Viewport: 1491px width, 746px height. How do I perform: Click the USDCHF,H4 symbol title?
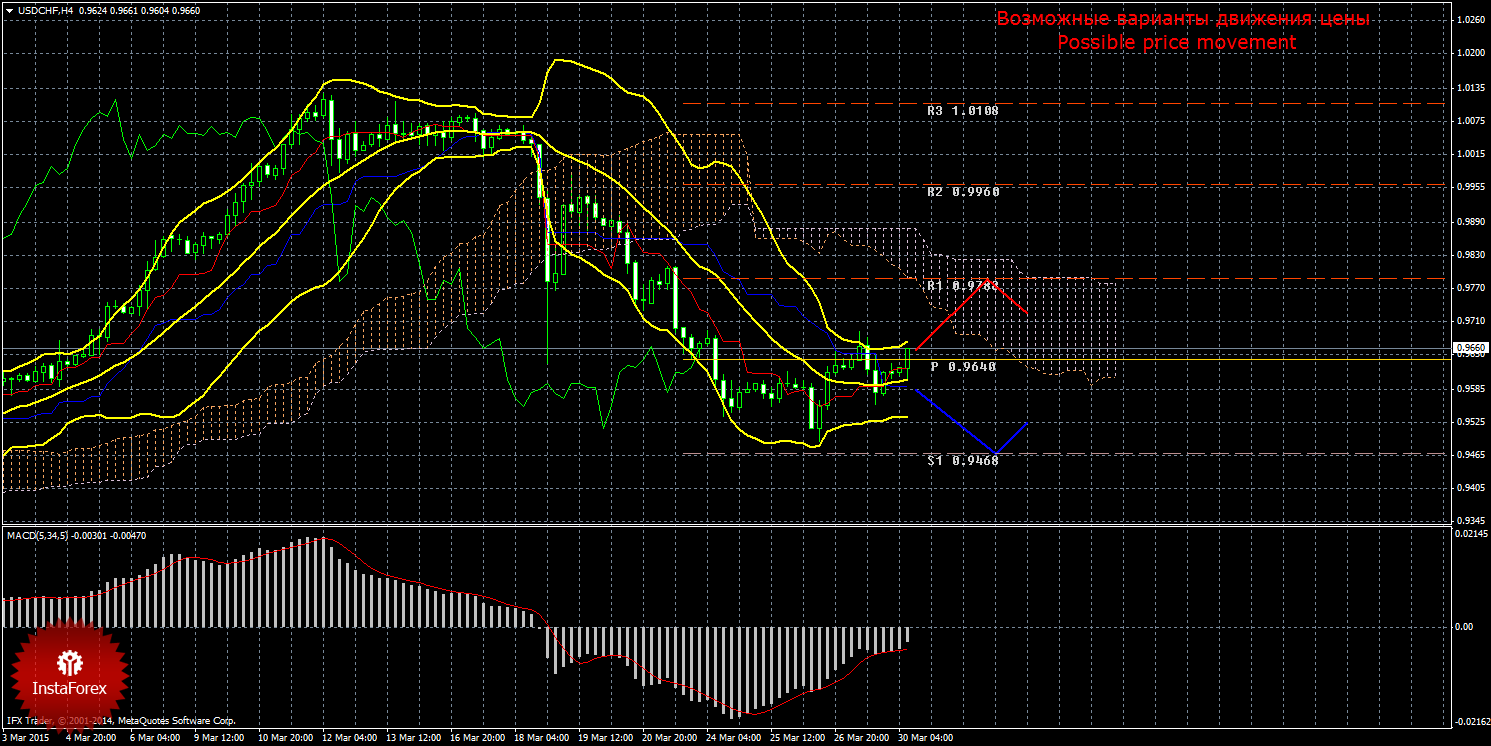(x=45, y=10)
